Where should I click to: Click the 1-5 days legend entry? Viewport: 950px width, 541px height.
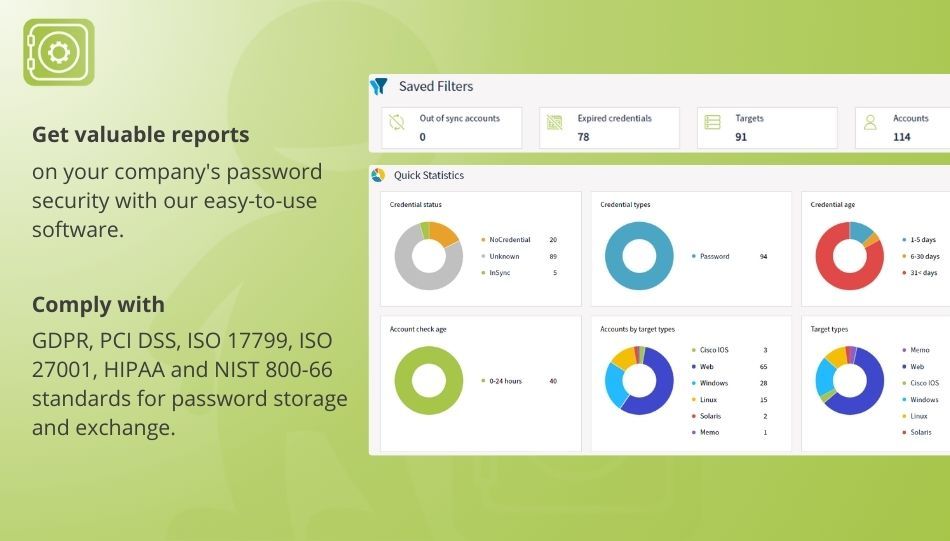coord(920,240)
